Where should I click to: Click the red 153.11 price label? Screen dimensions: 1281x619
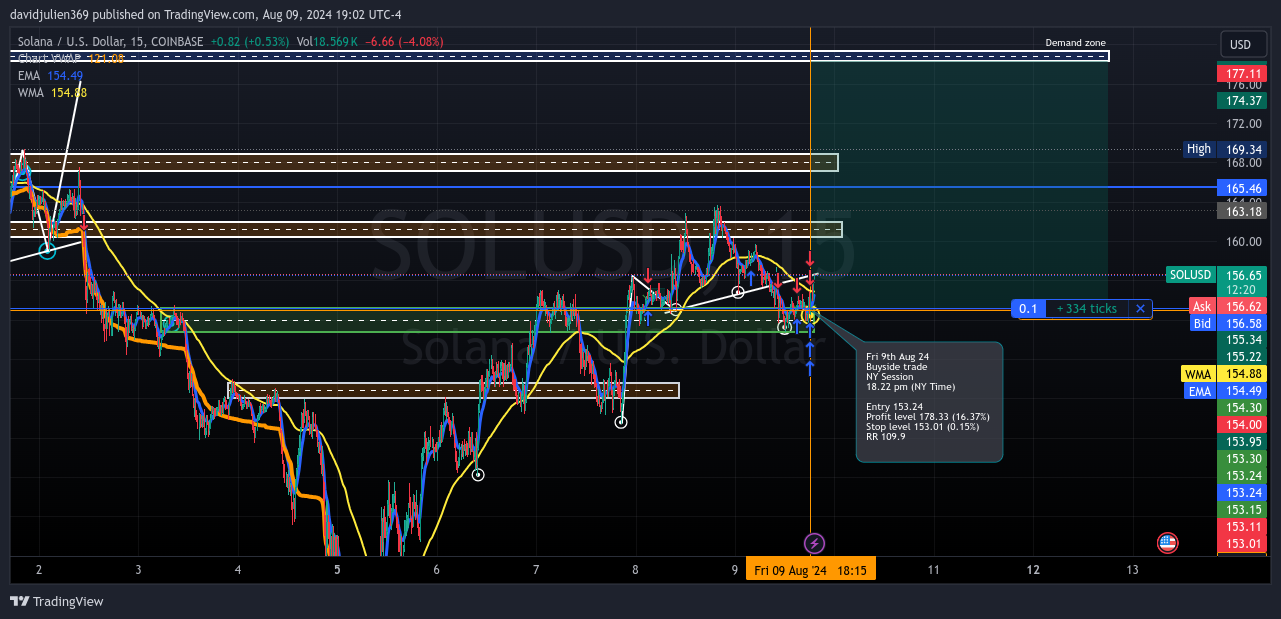[1242, 527]
